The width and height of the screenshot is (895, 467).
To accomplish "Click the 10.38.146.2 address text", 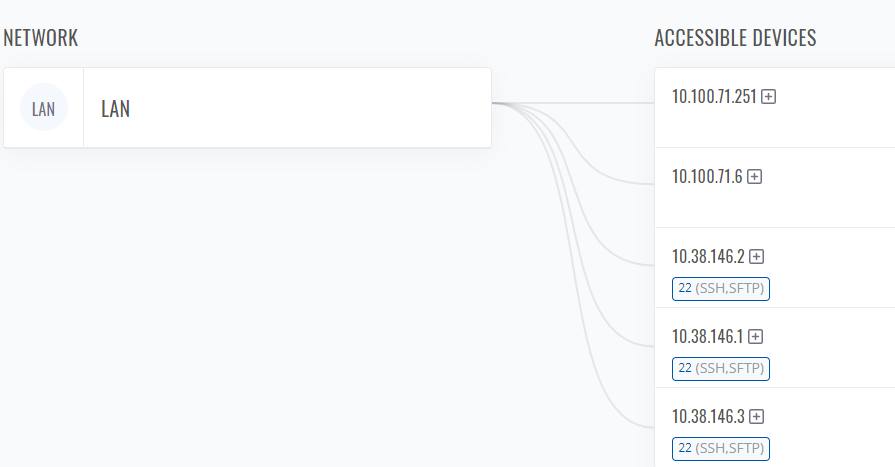I will coord(708,256).
